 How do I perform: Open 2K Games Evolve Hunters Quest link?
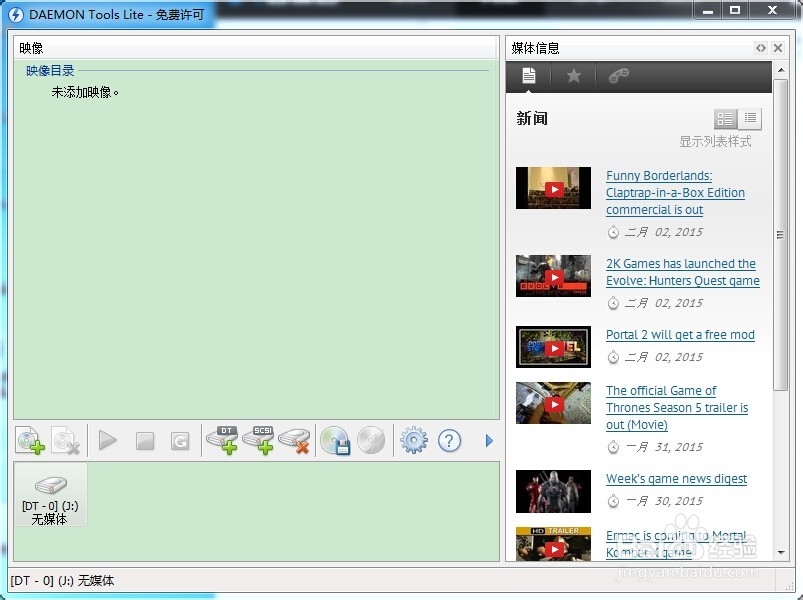click(683, 272)
